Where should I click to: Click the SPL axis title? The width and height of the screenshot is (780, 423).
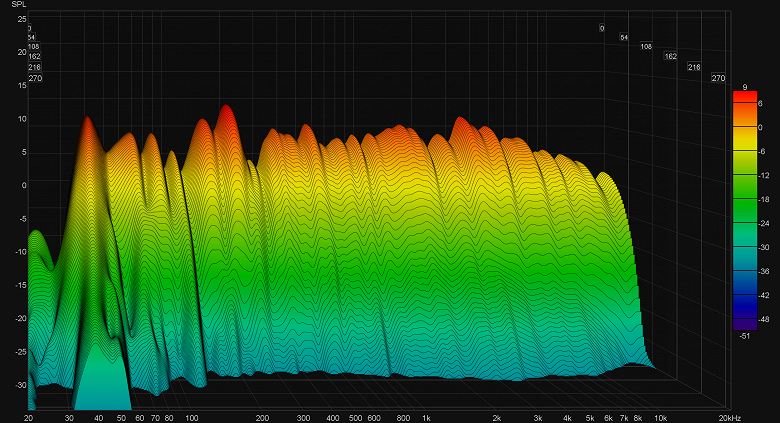[19, 4]
